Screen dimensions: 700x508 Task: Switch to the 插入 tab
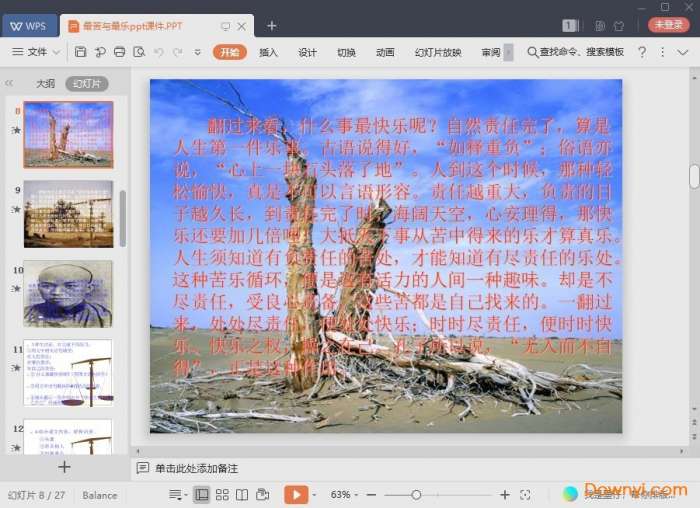pyautogui.click(x=268, y=52)
